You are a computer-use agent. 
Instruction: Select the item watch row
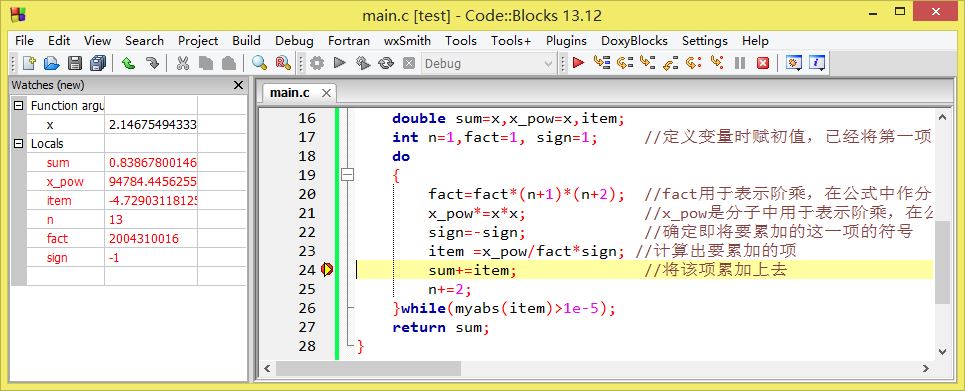128,201
